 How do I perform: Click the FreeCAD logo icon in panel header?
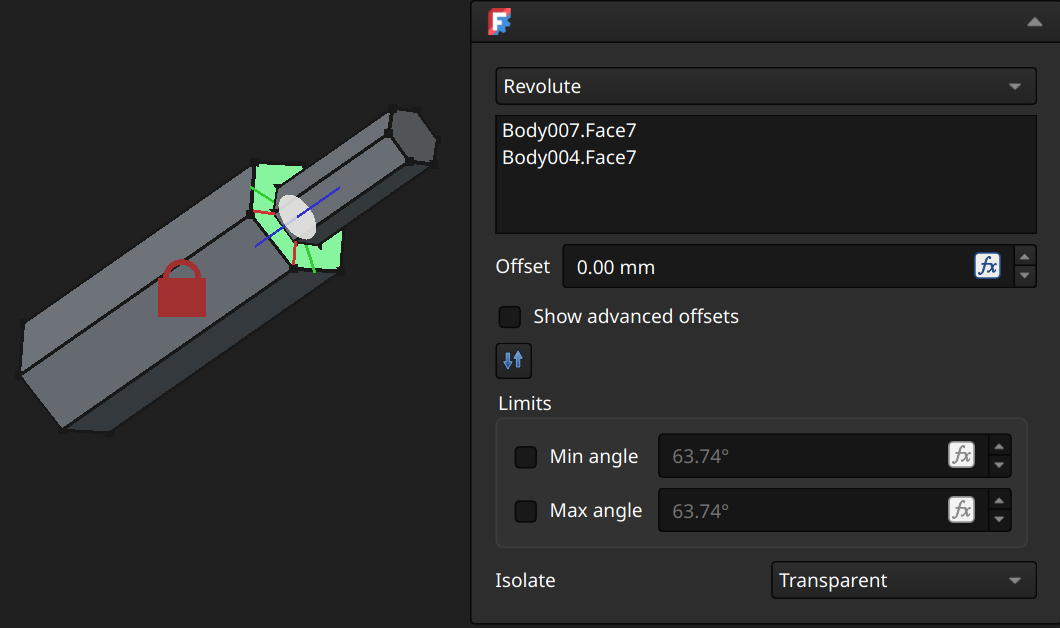[x=500, y=22]
